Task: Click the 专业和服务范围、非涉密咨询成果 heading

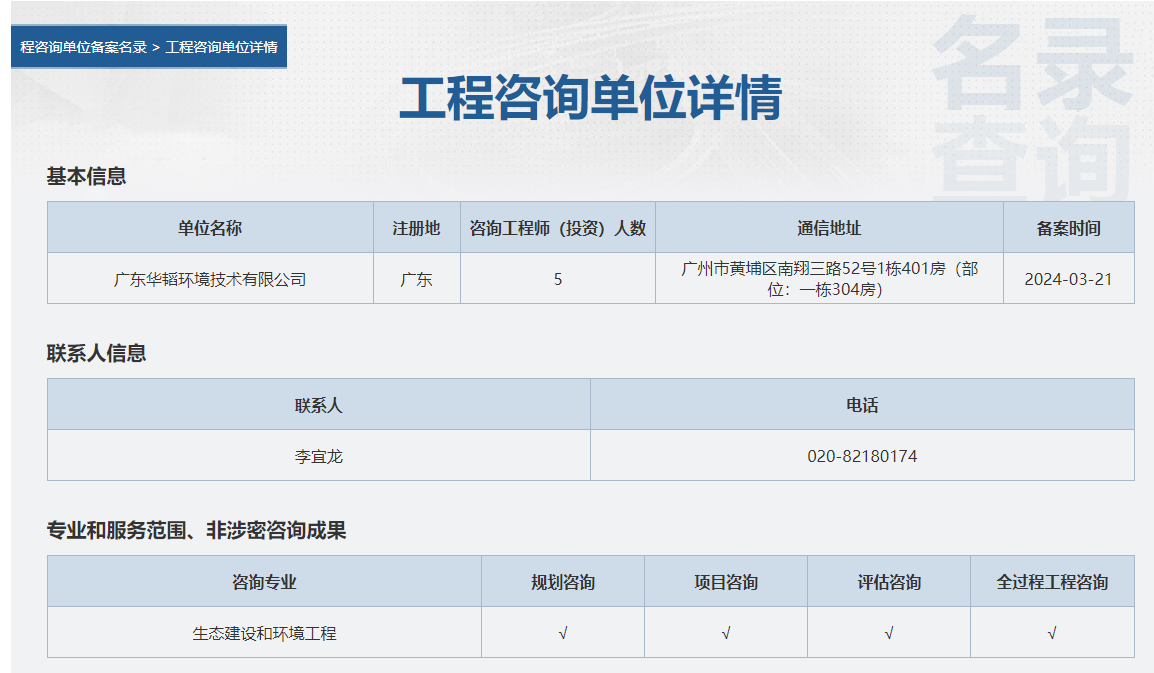Action: (x=197, y=530)
